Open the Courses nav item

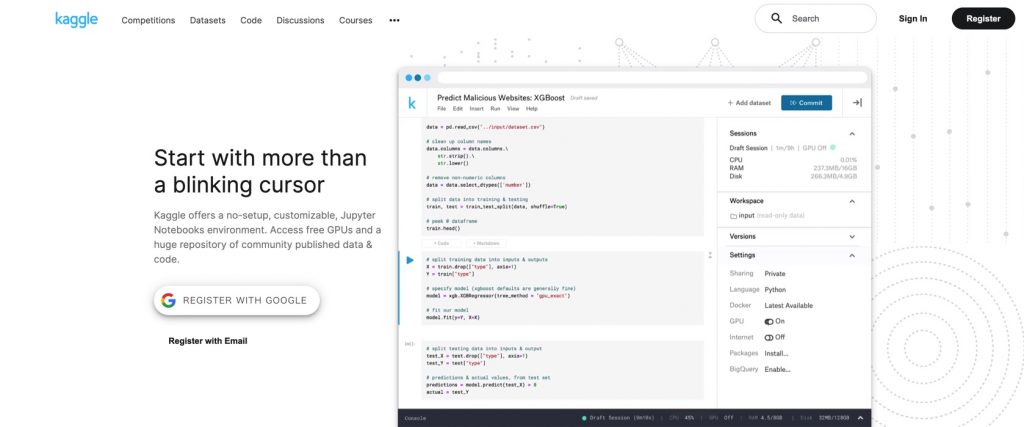(355, 20)
